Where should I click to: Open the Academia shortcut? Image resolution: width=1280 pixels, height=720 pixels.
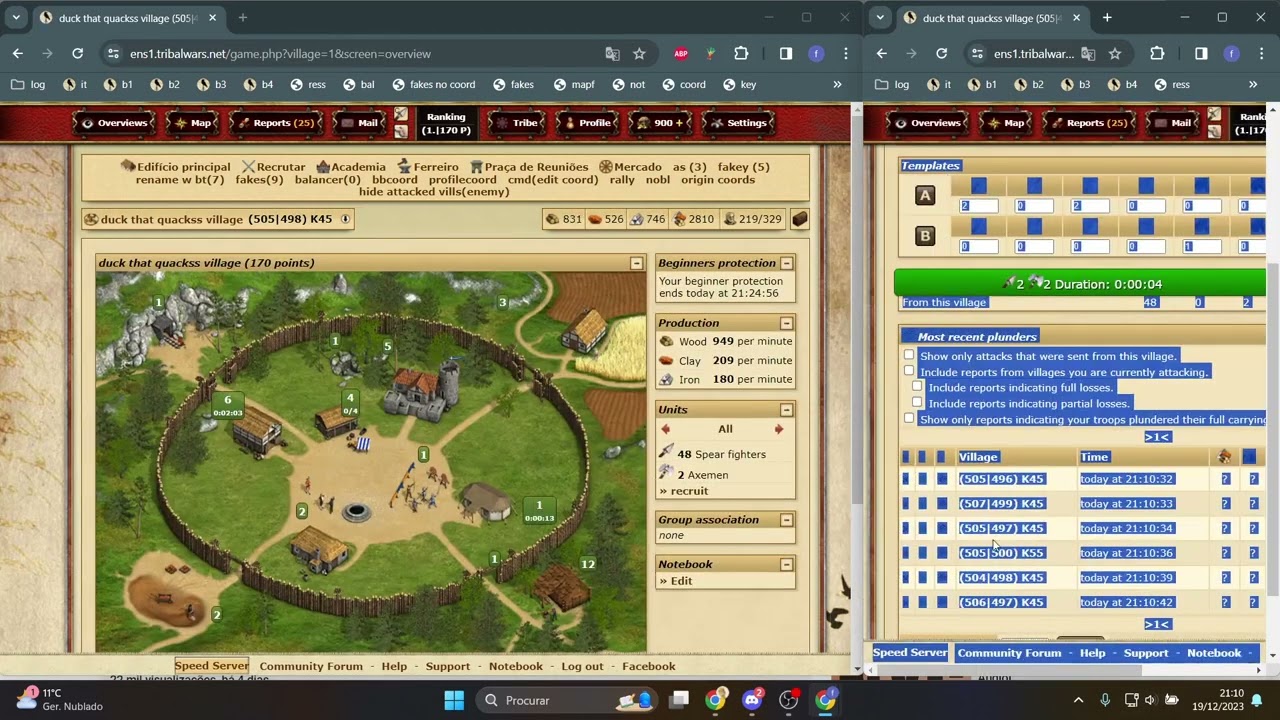click(x=351, y=167)
